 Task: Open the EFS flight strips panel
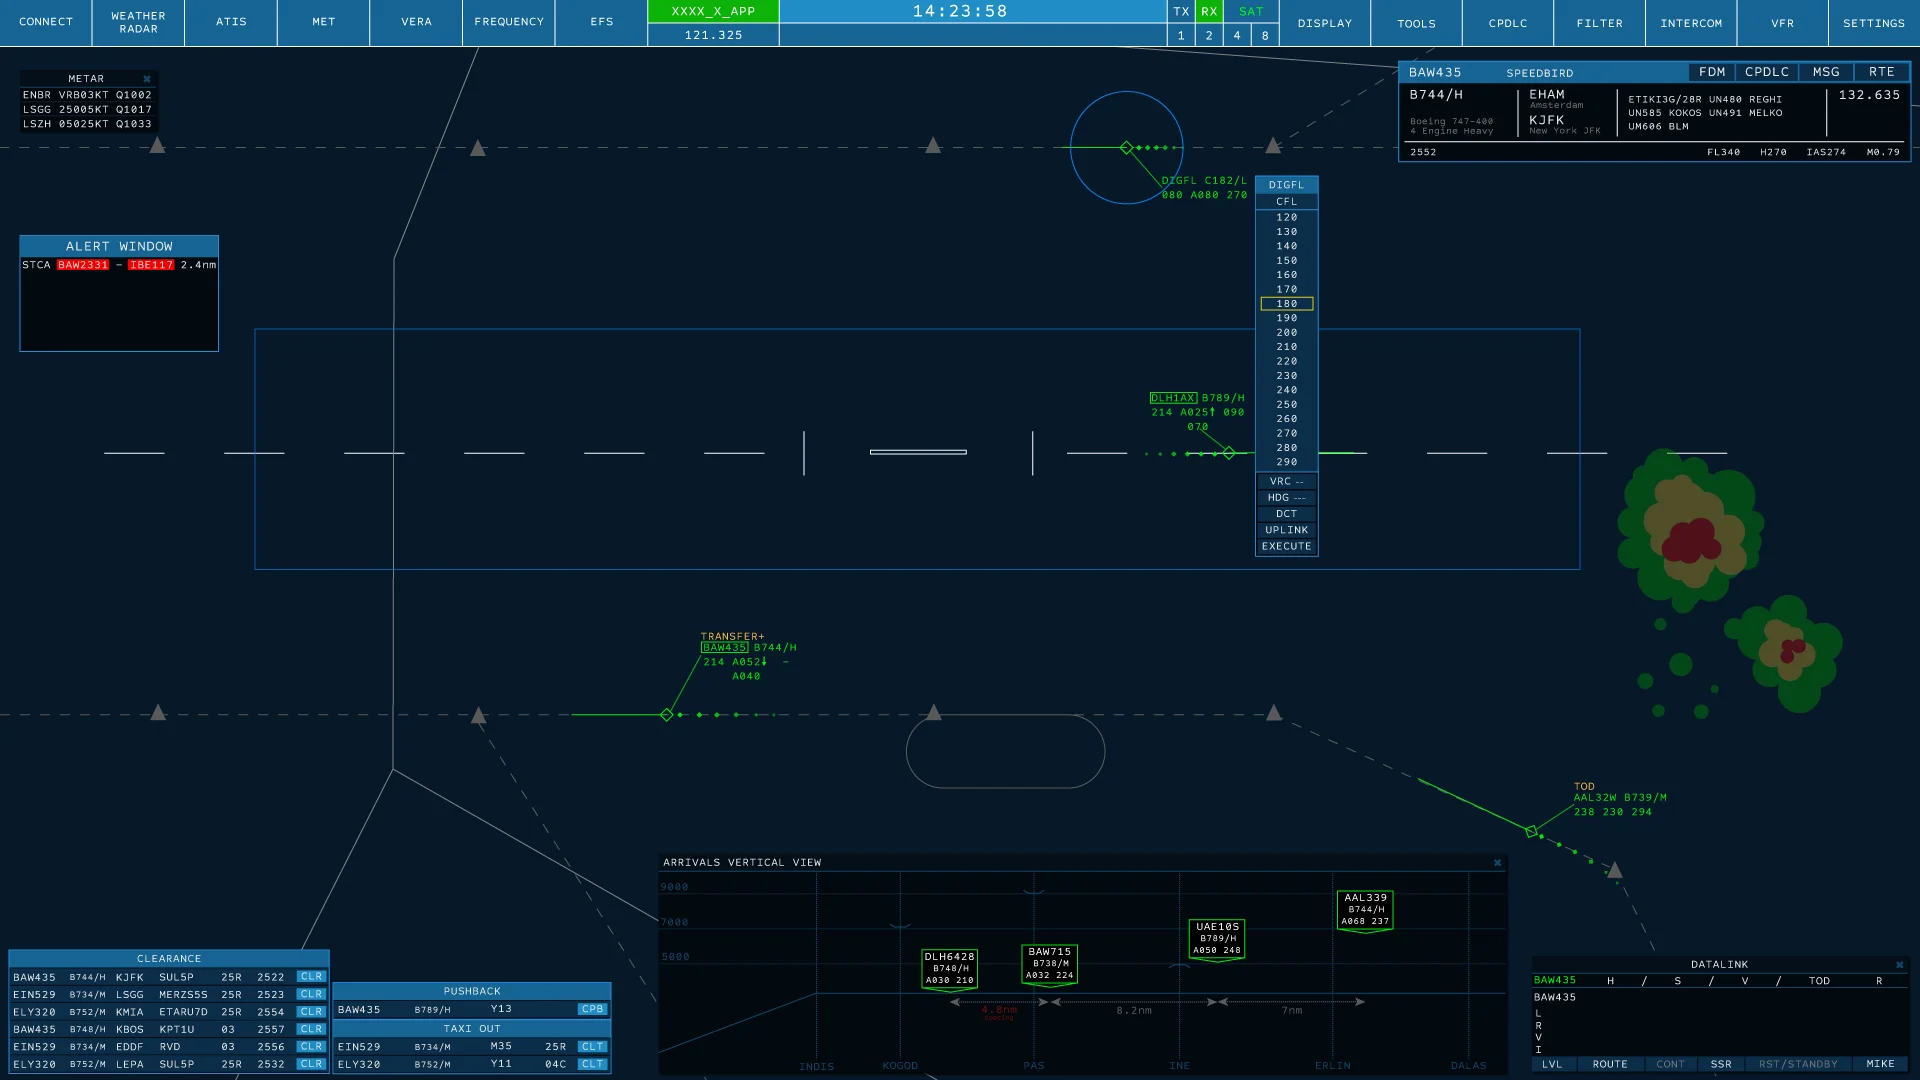pos(600,22)
